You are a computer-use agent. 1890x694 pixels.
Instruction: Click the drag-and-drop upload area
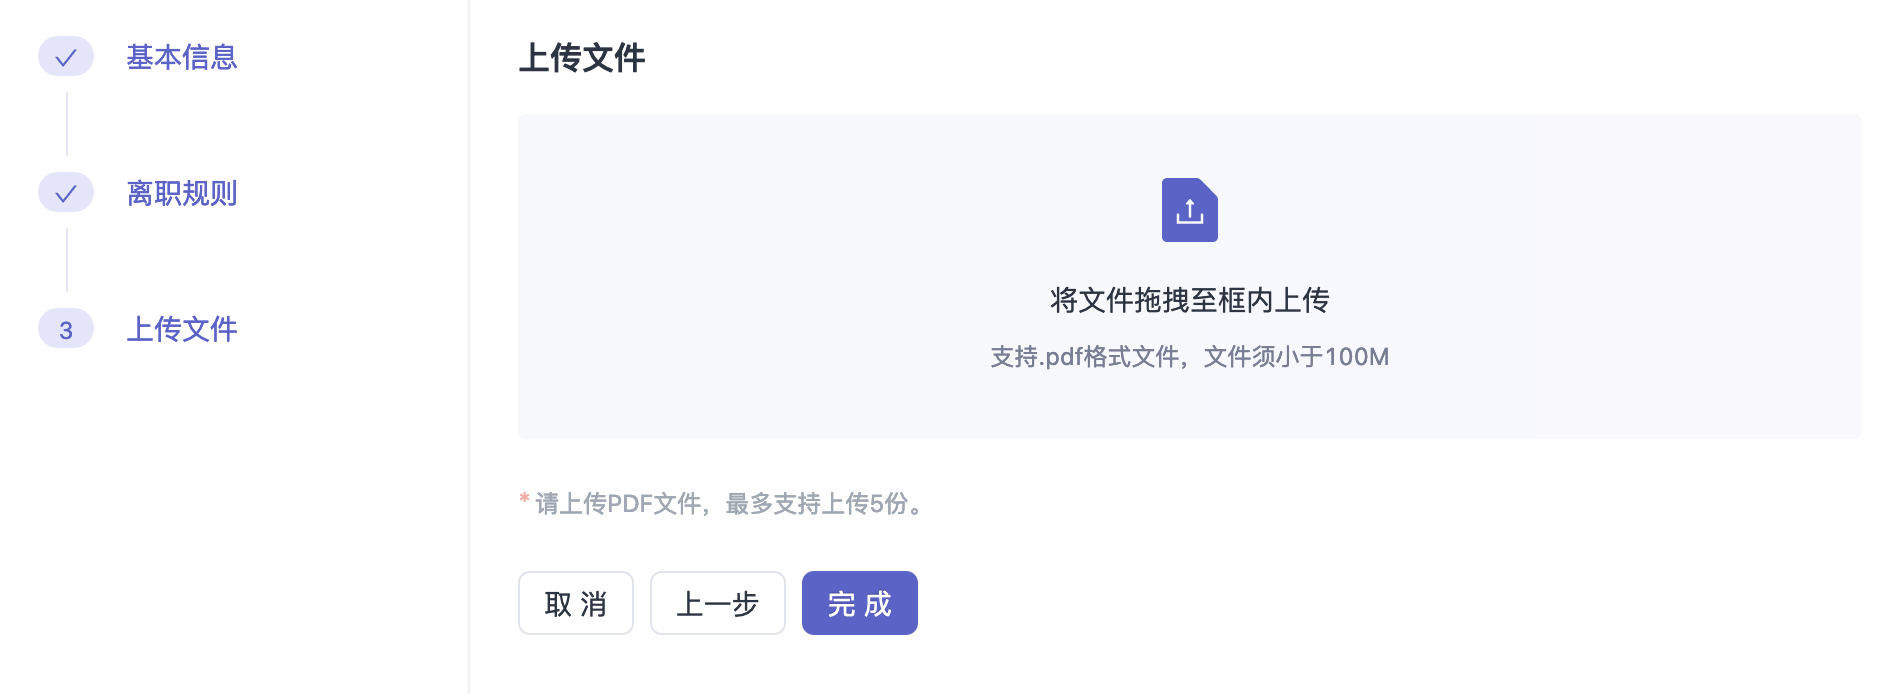(x=1189, y=276)
